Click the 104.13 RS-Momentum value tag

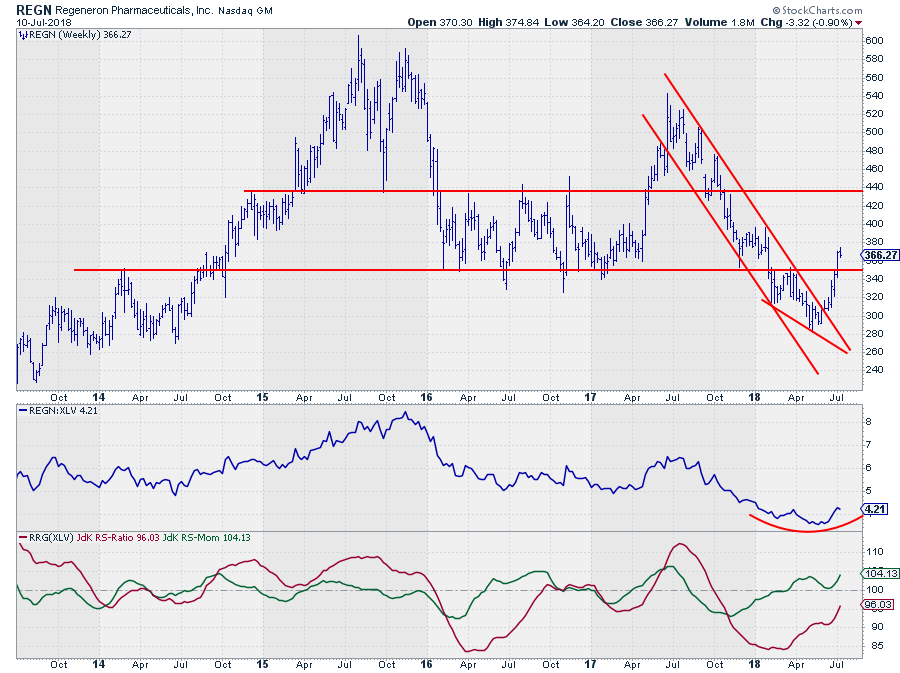[880, 573]
